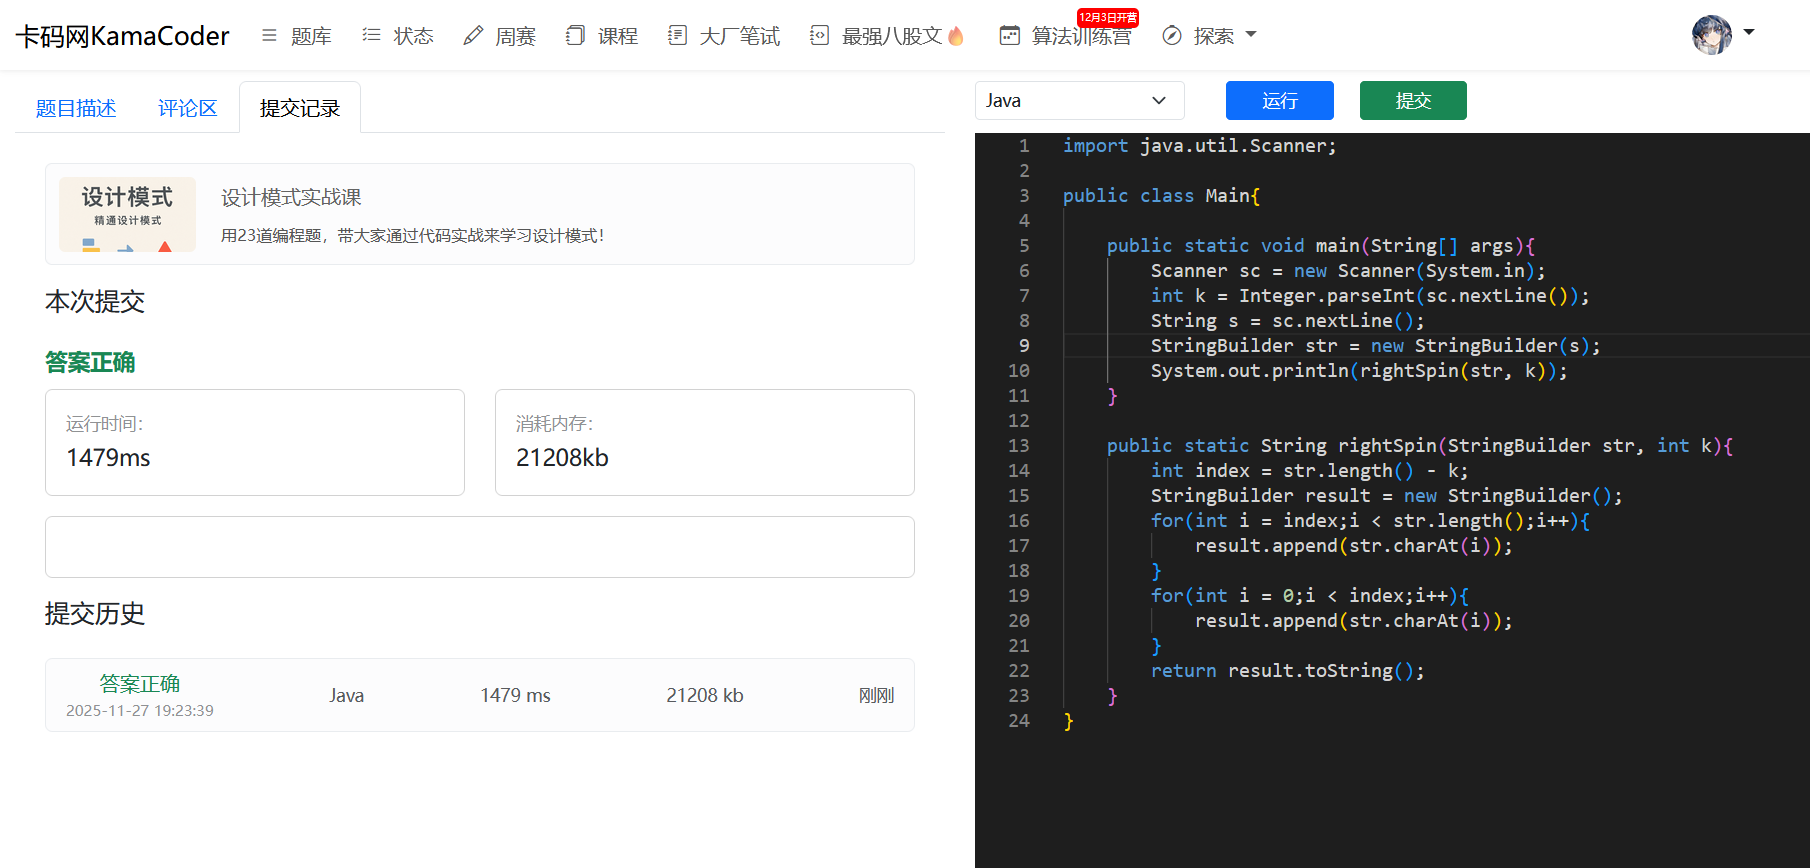
Task: Click the 周赛 pencil icon
Action: [473, 36]
